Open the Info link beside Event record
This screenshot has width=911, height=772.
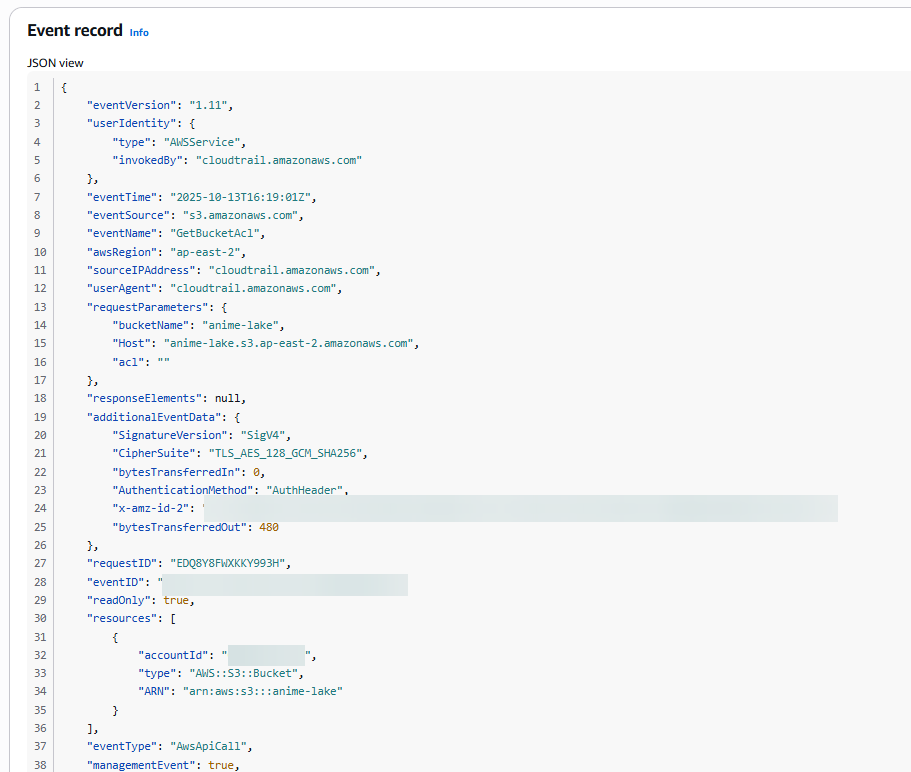139,32
